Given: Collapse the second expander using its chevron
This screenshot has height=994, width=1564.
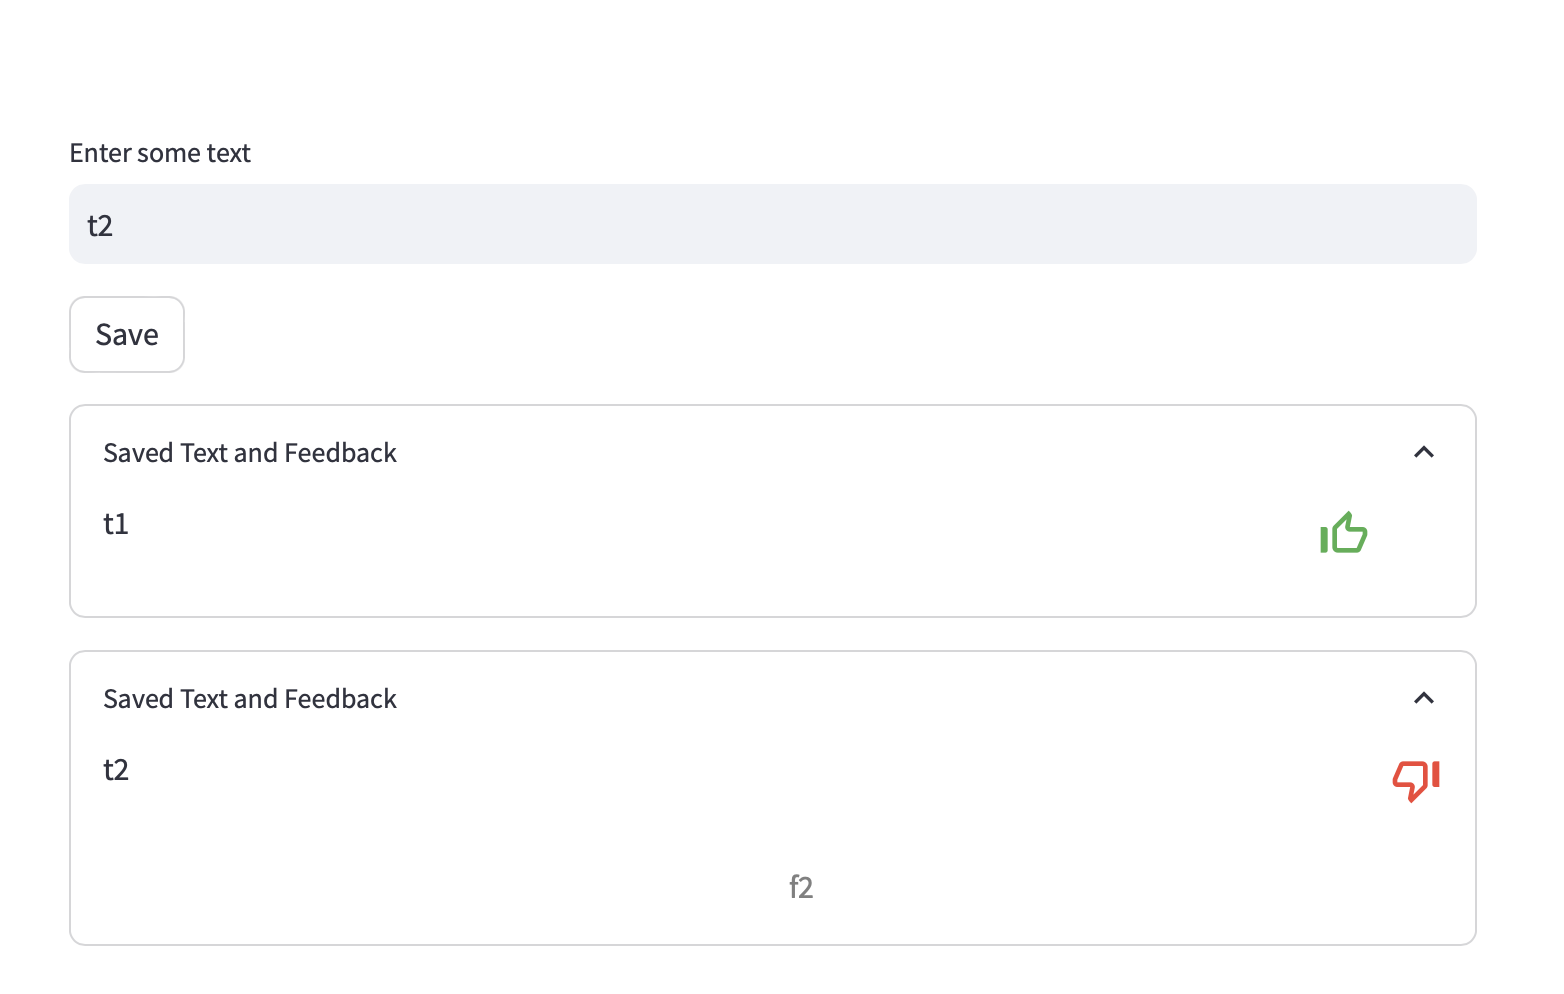Looking at the screenshot, I should (1424, 698).
